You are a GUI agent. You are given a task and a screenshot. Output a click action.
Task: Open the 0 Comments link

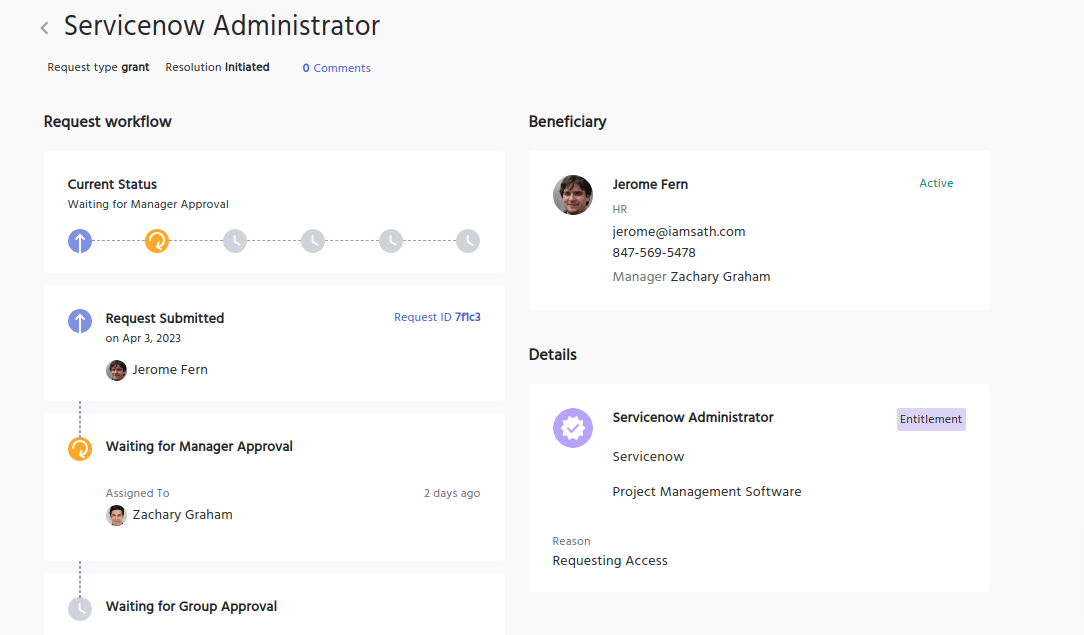[337, 68]
